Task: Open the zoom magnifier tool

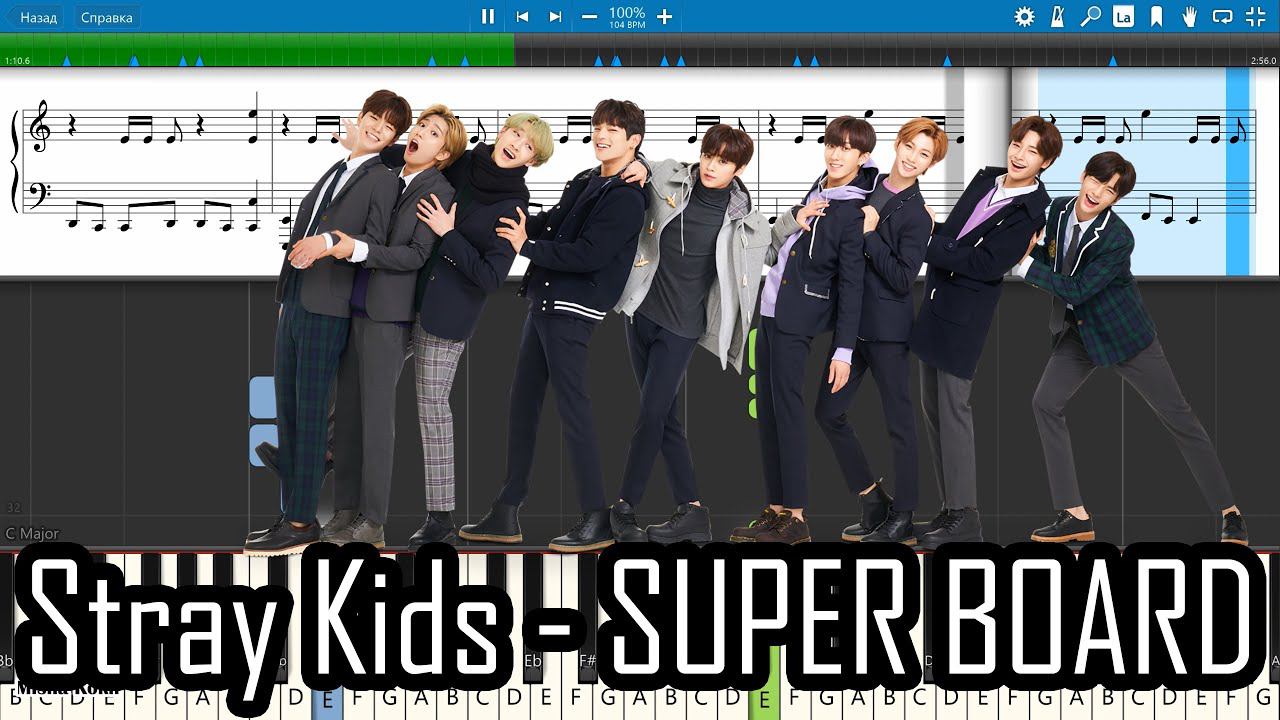Action: pos(1091,16)
